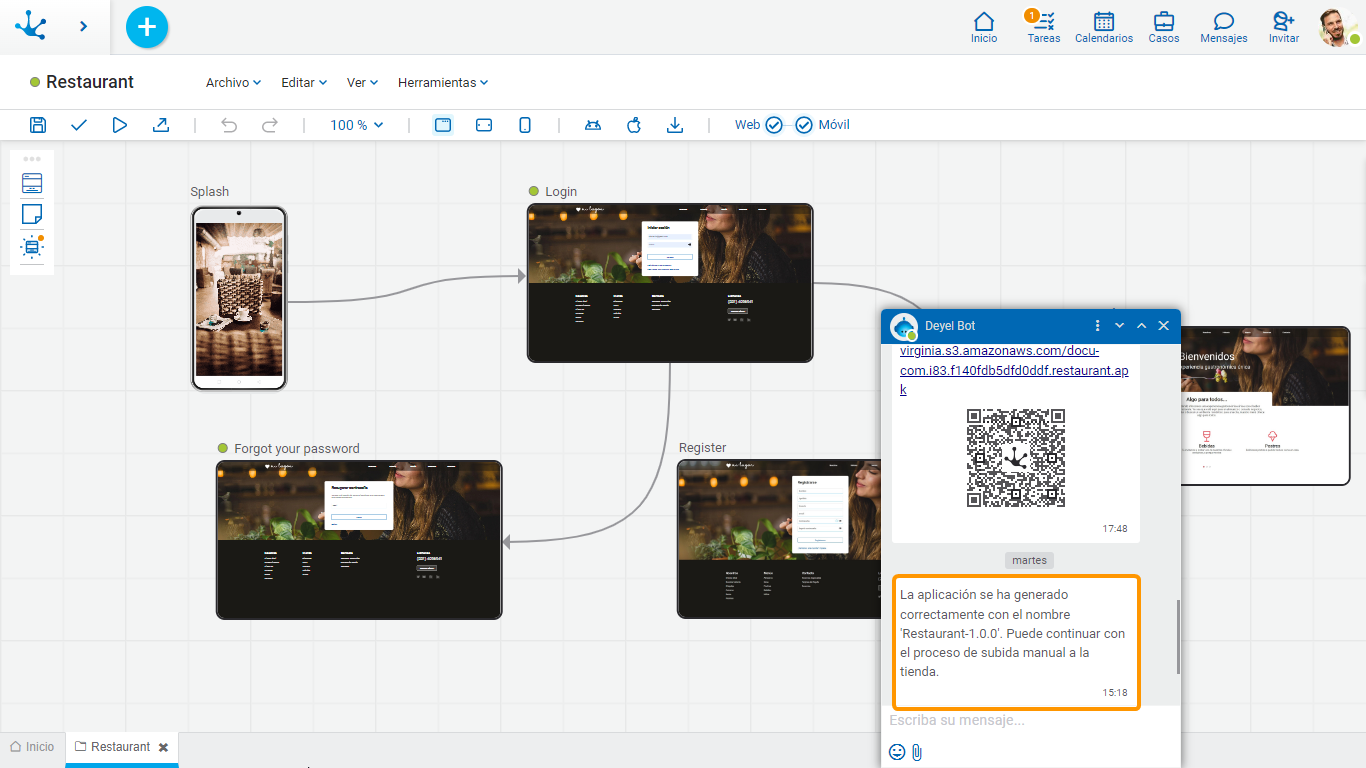Image resolution: width=1366 pixels, height=768 pixels.
Task: Open the Editar menu
Action: coord(304,83)
